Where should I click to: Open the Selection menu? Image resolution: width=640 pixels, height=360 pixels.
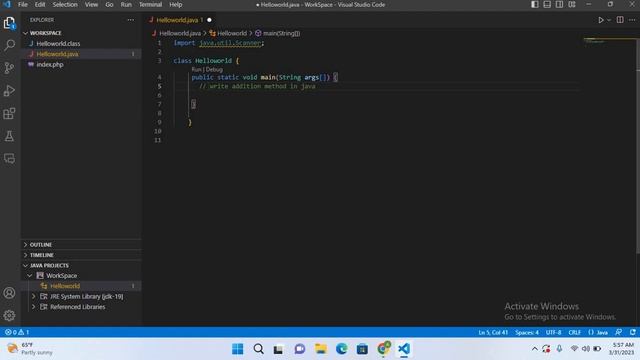(x=65, y=4)
